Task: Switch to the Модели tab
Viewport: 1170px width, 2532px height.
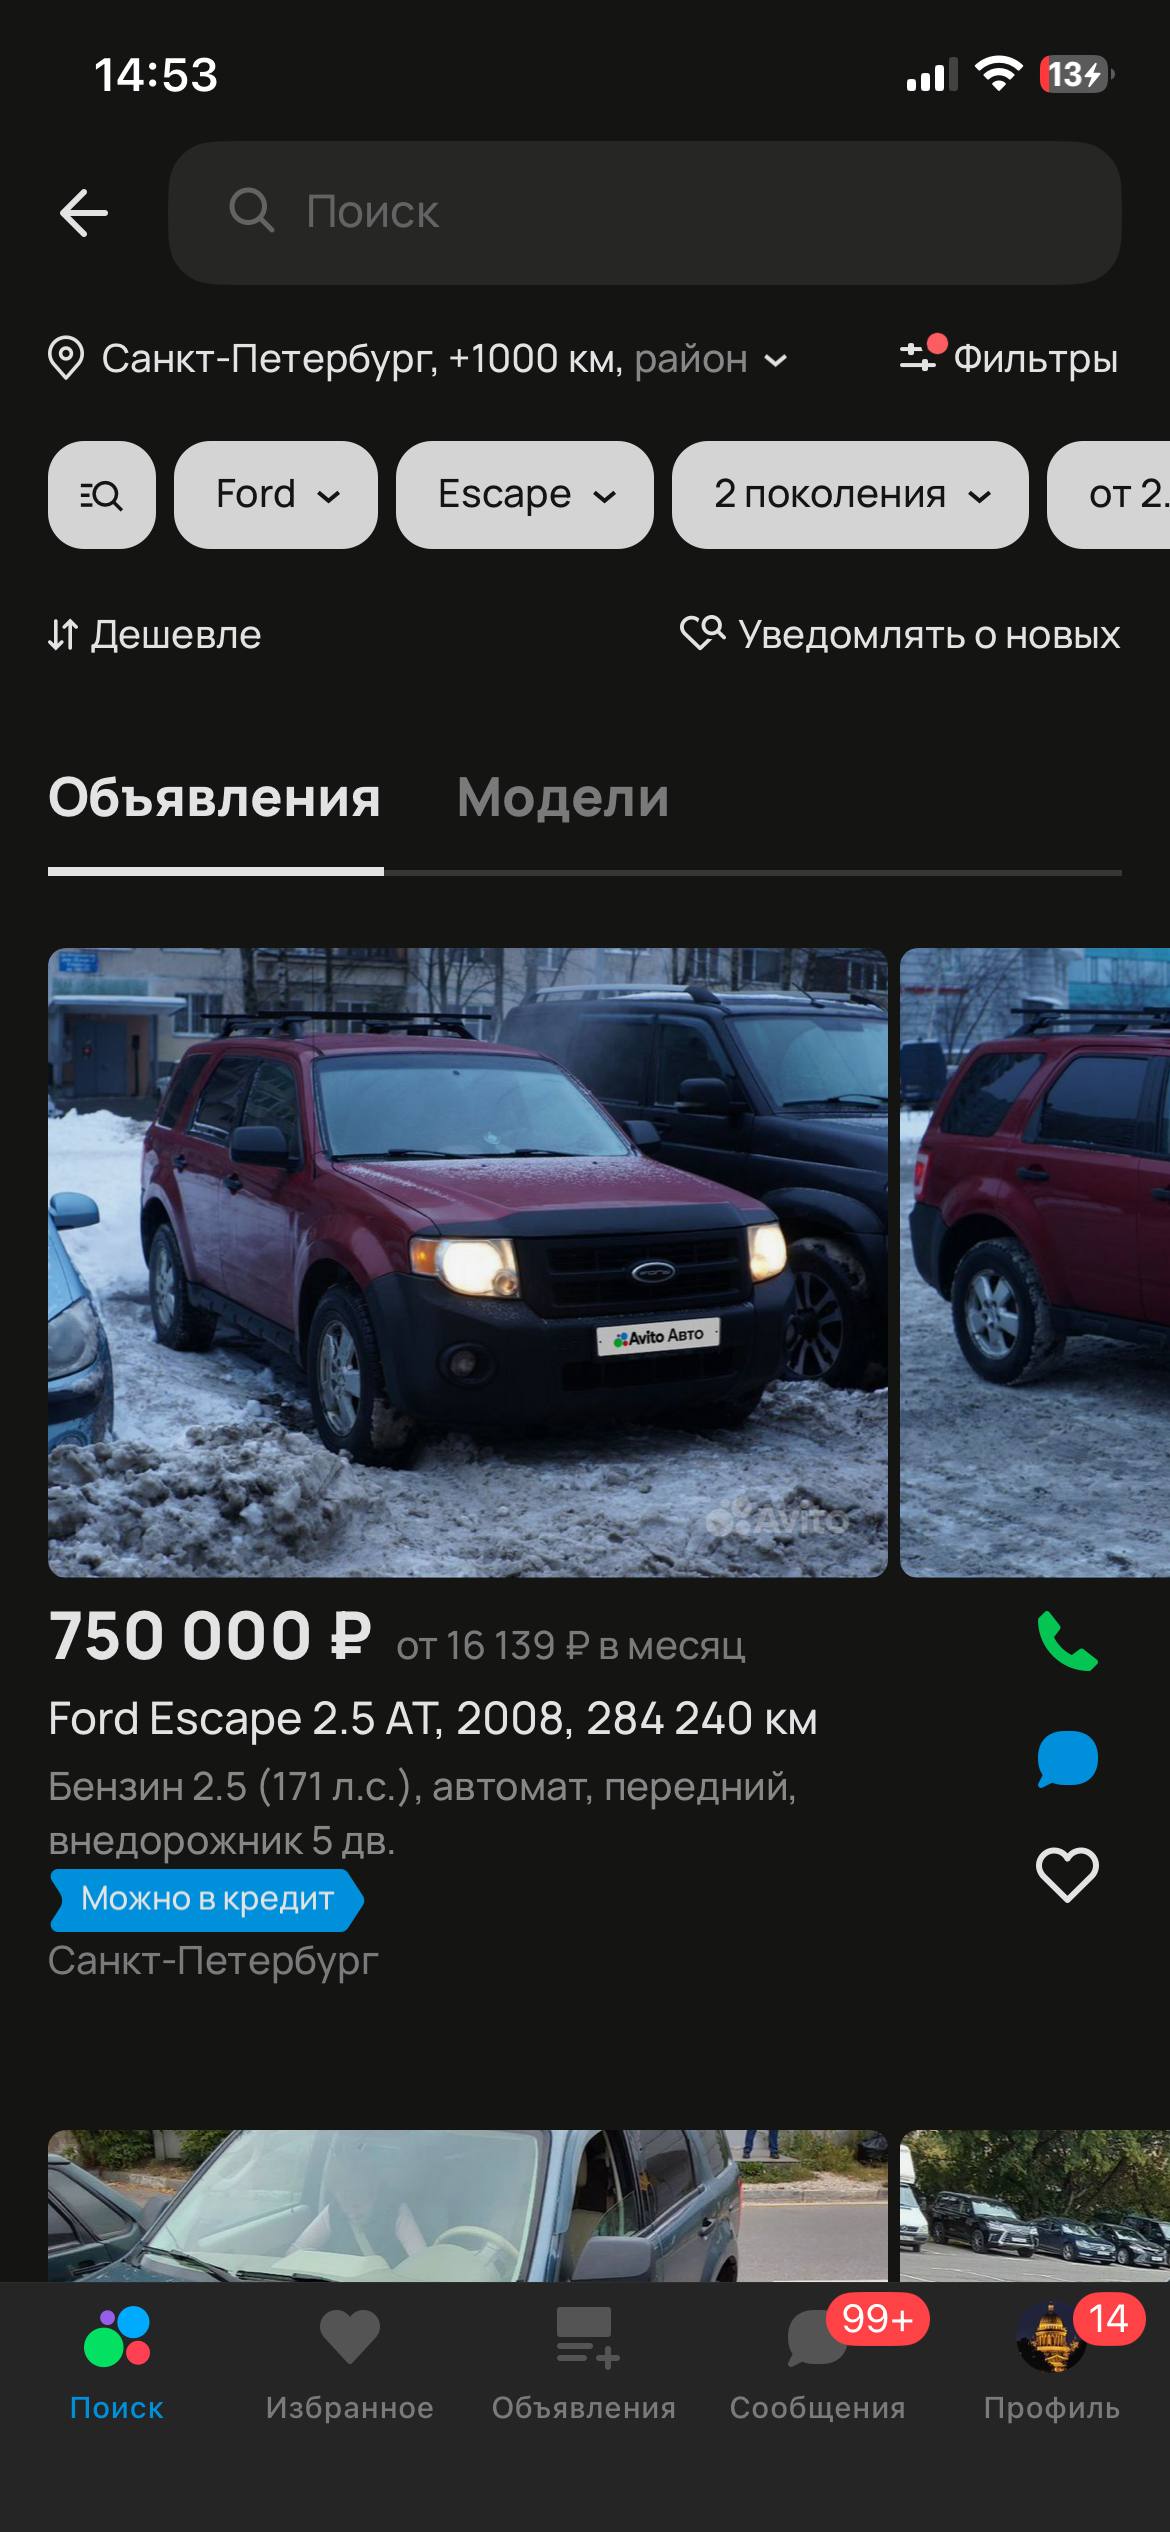Action: coord(563,798)
